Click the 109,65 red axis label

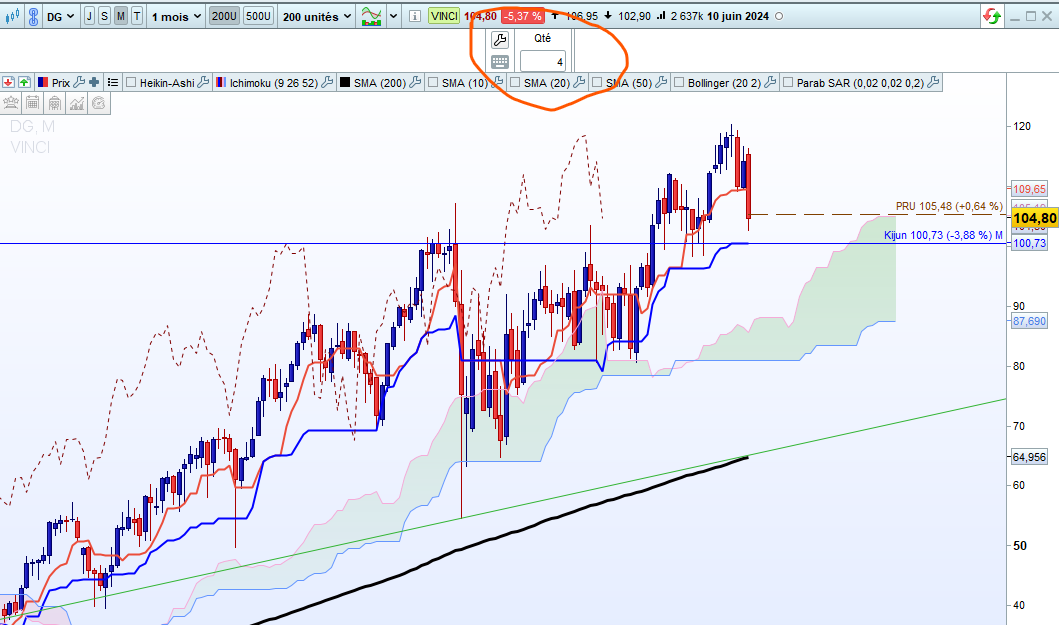1029,189
